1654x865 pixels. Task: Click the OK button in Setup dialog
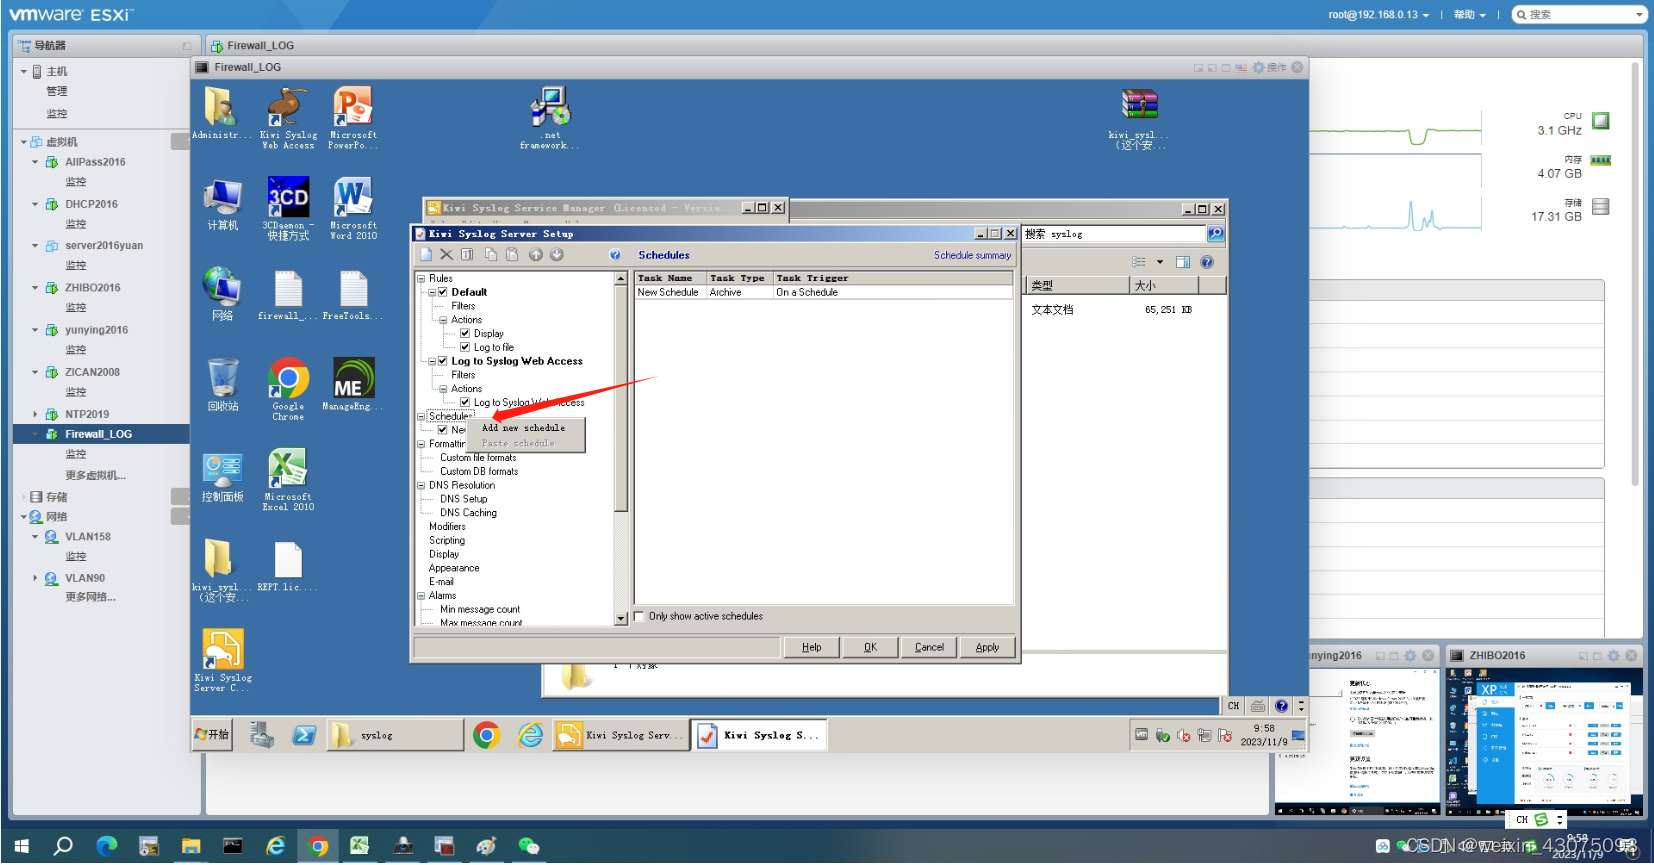[870, 647]
